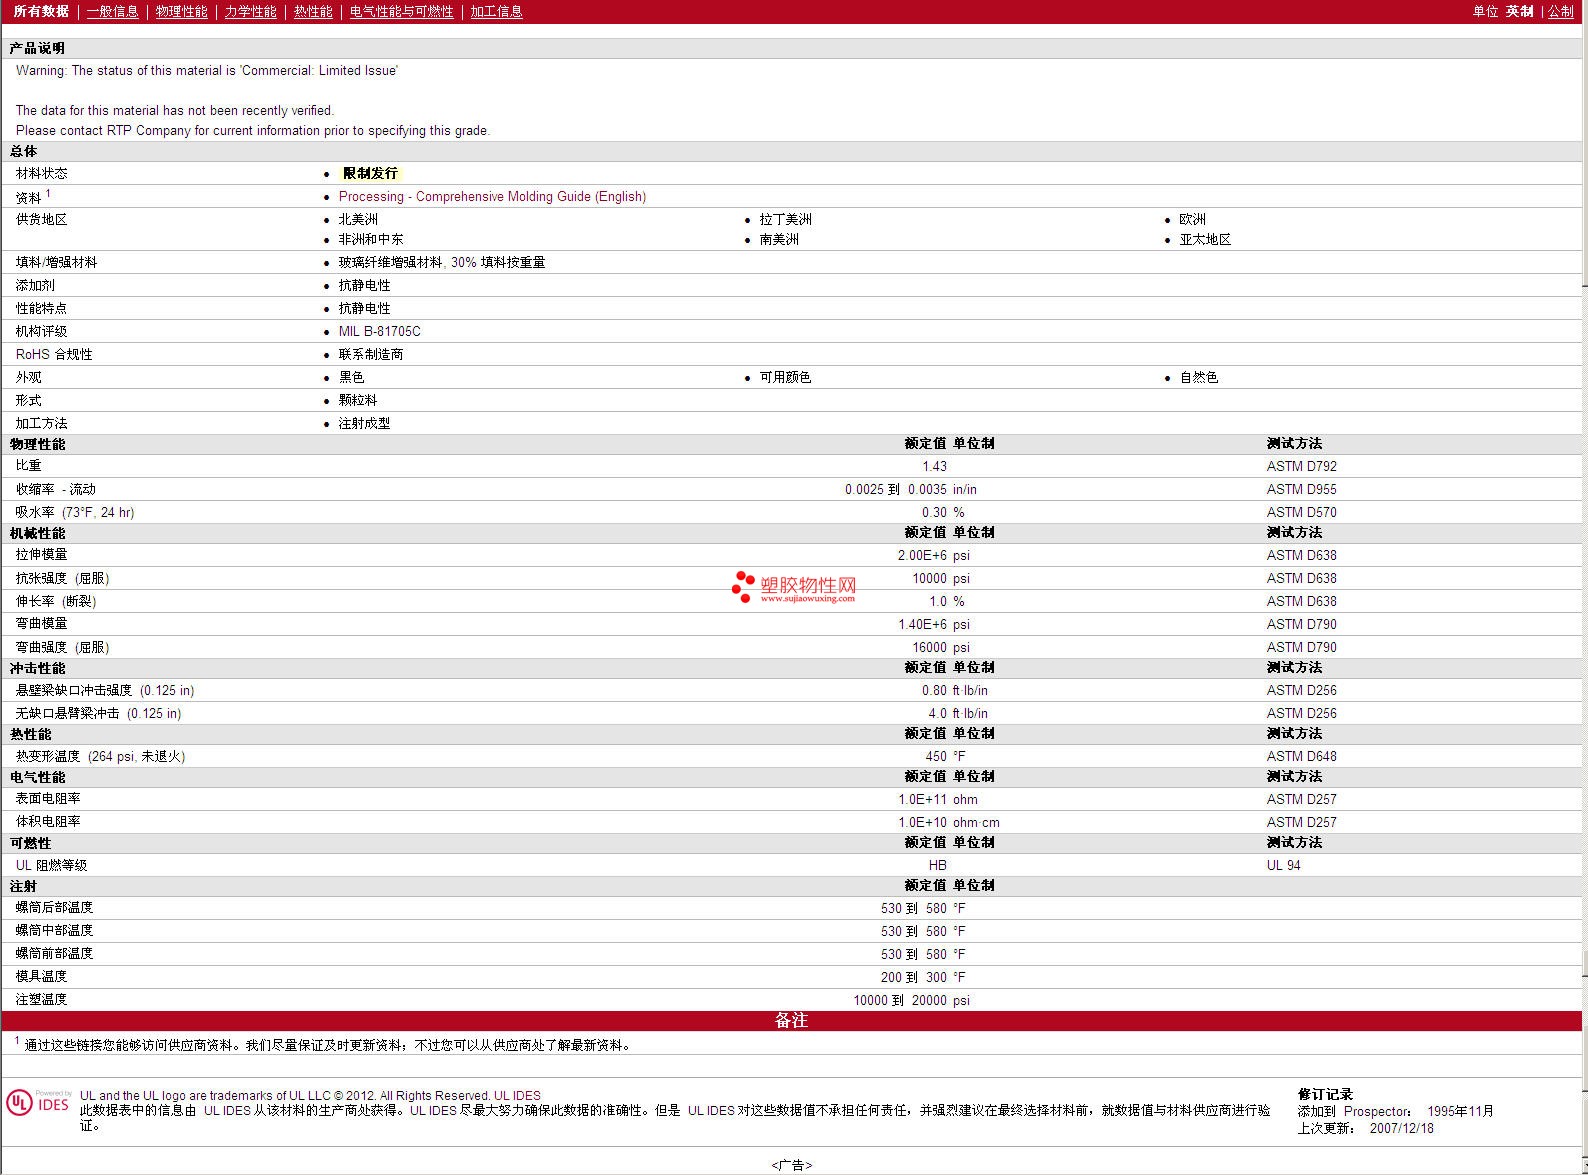Open the 加工信息 tab
1588x1175 pixels.
tap(496, 12)
